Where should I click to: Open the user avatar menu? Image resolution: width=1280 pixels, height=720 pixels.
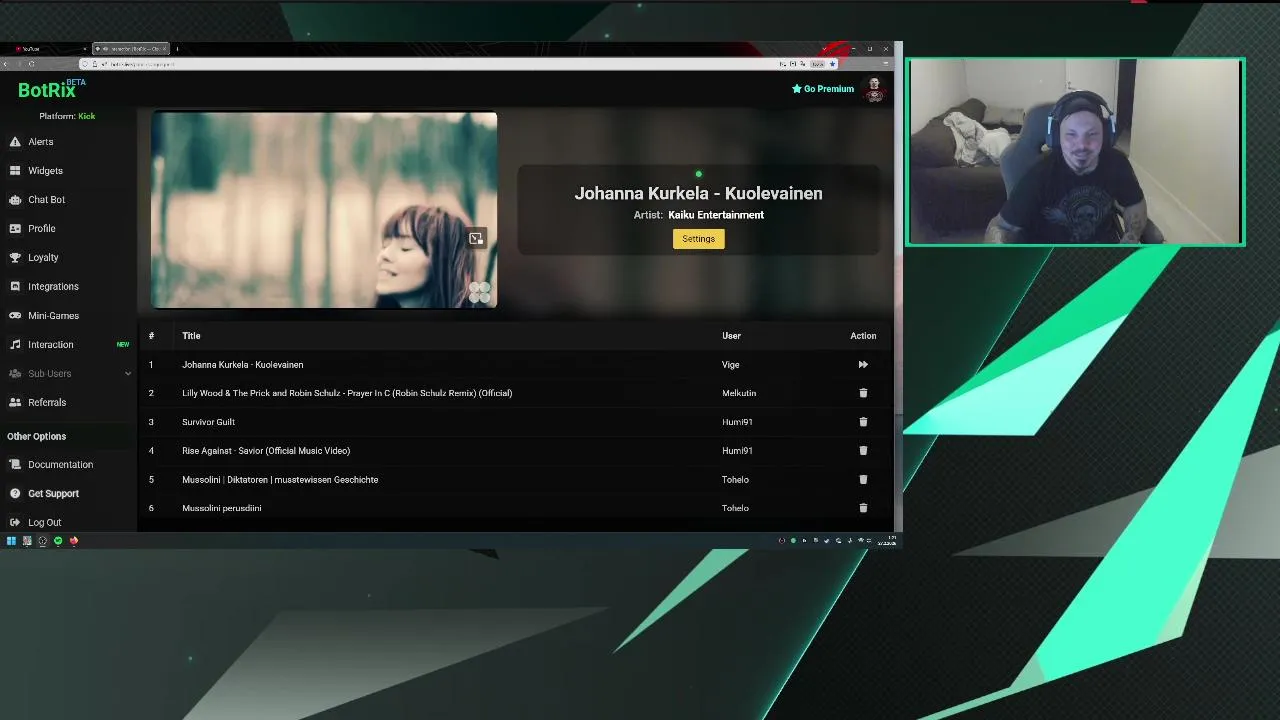875,89
